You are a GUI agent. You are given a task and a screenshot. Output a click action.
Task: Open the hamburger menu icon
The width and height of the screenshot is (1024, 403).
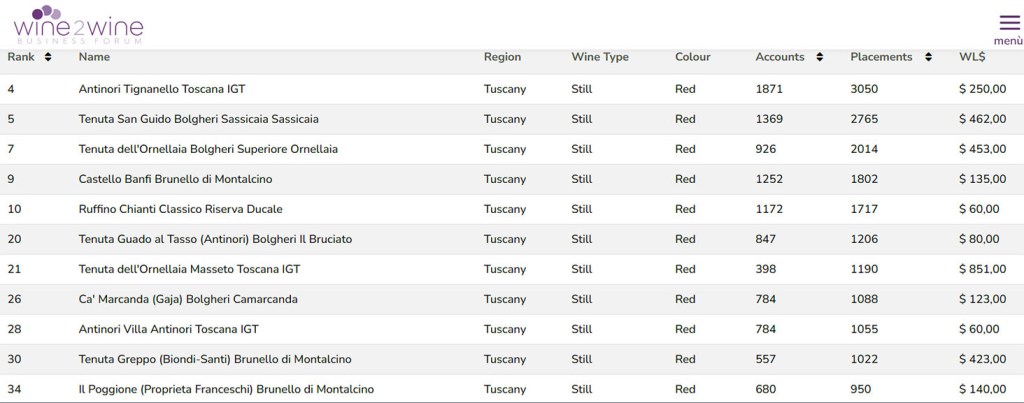1008,23
